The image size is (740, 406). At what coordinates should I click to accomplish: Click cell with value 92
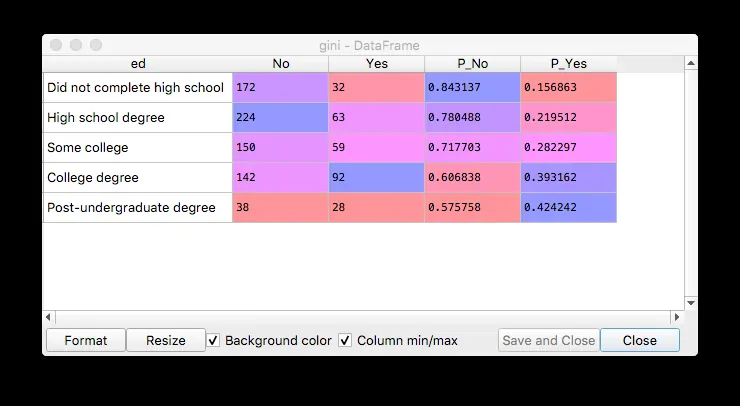(x=377, y=178)
